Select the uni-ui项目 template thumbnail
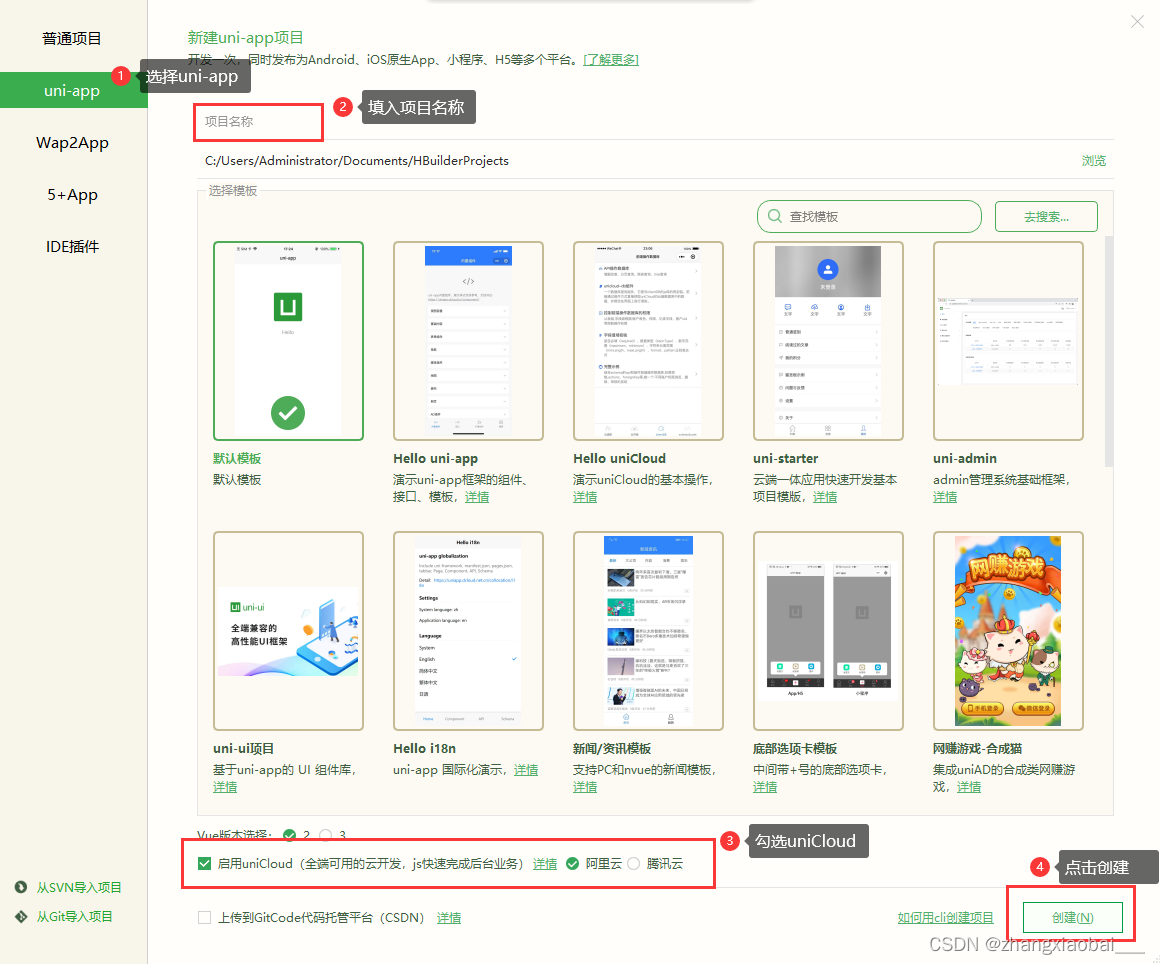 click(x=288, y=630)
